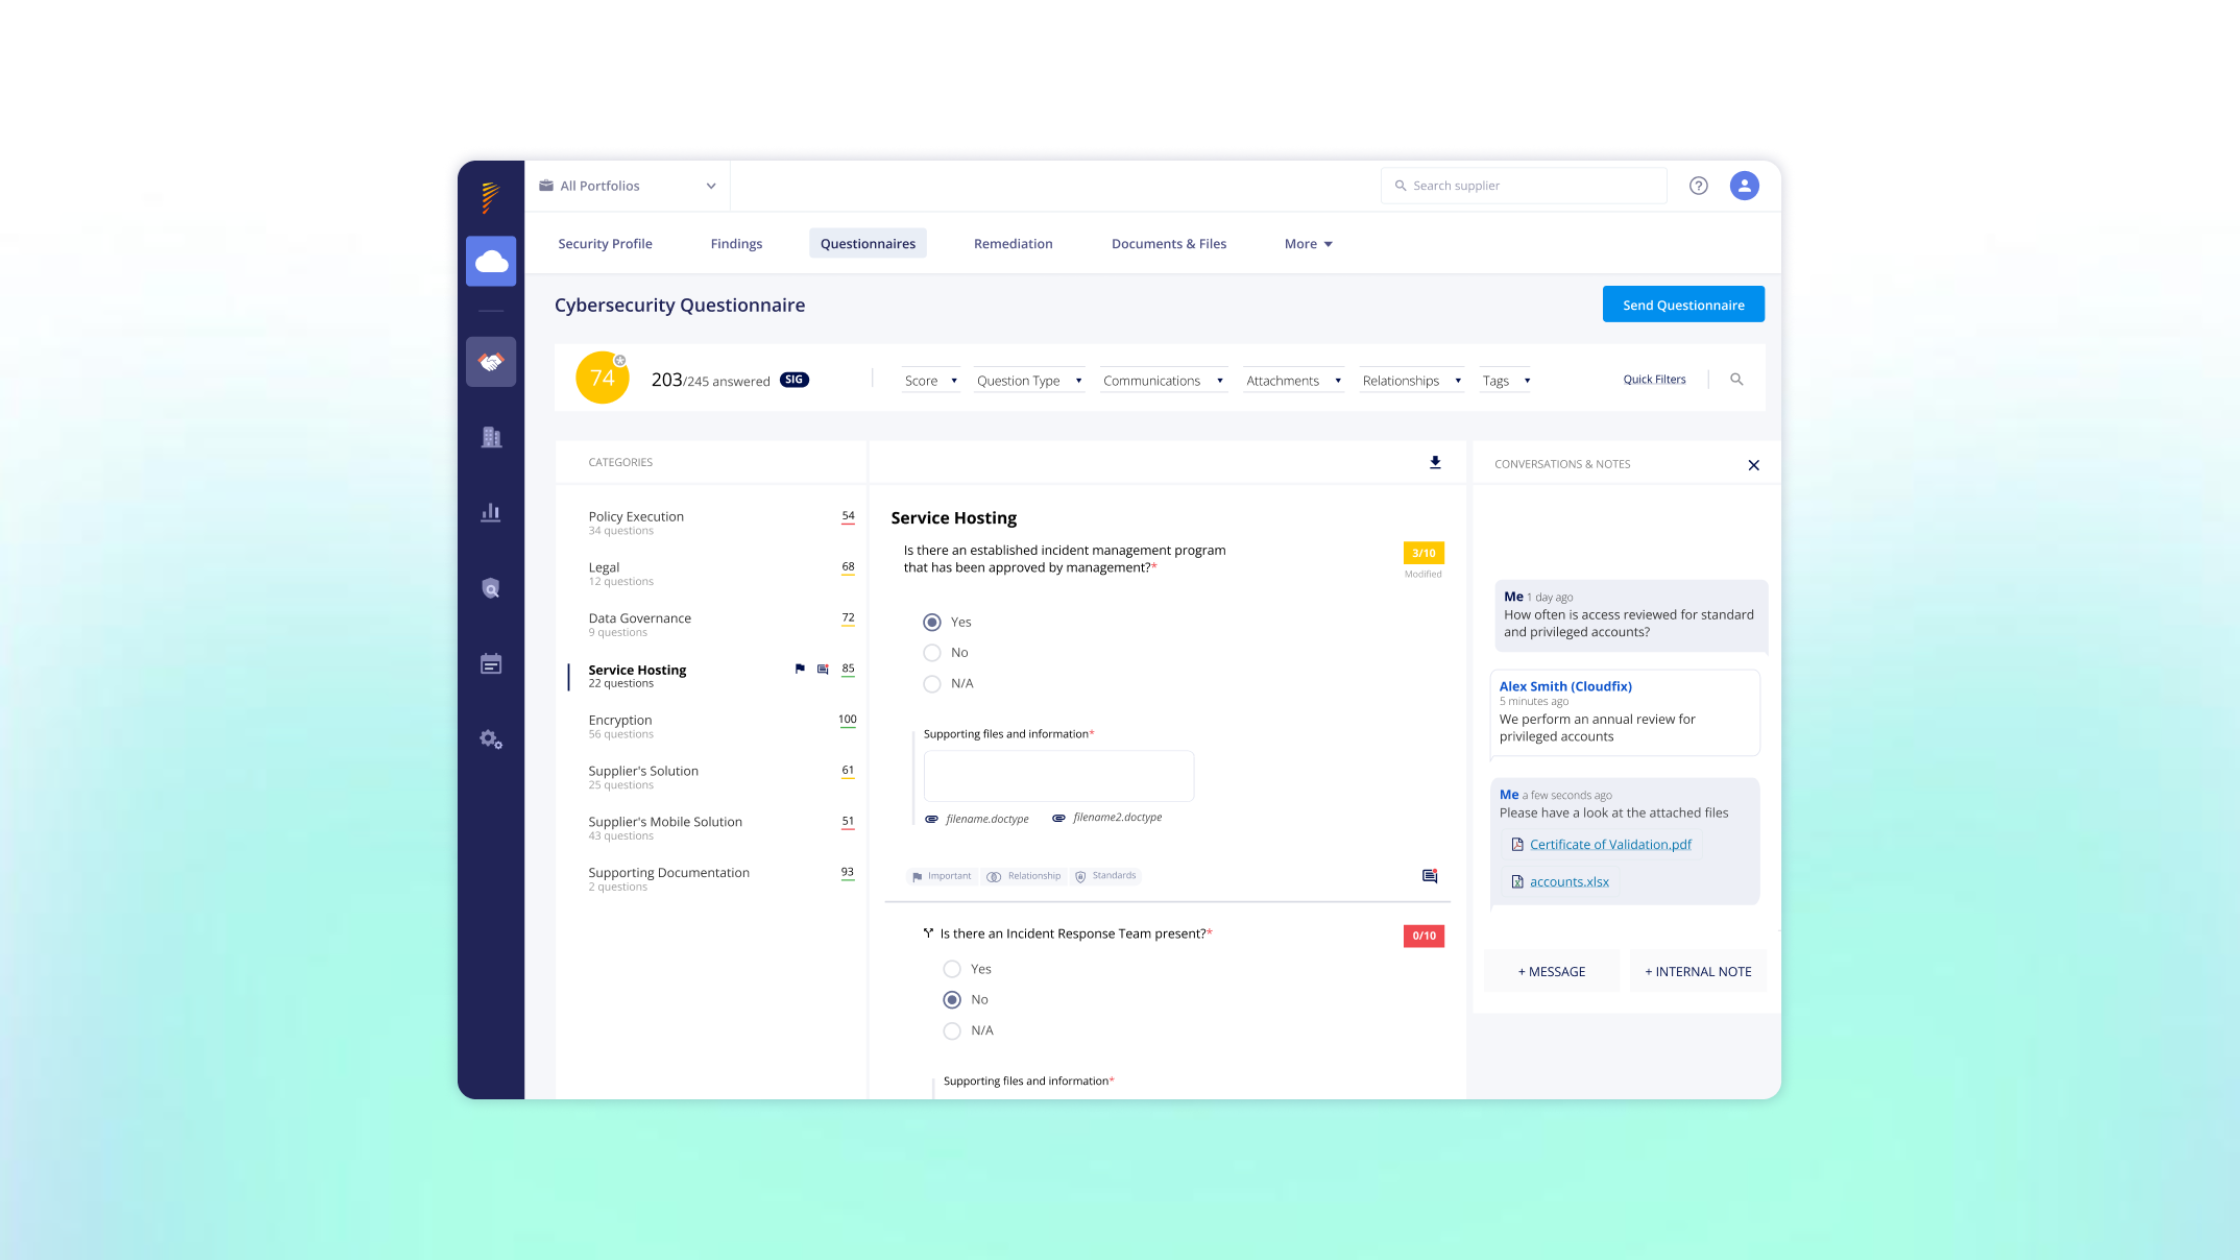Select the Supplier's Mobile Solution category
Image resolution: width=2240 pixels, height=1260 pixels.
[712, 828]
